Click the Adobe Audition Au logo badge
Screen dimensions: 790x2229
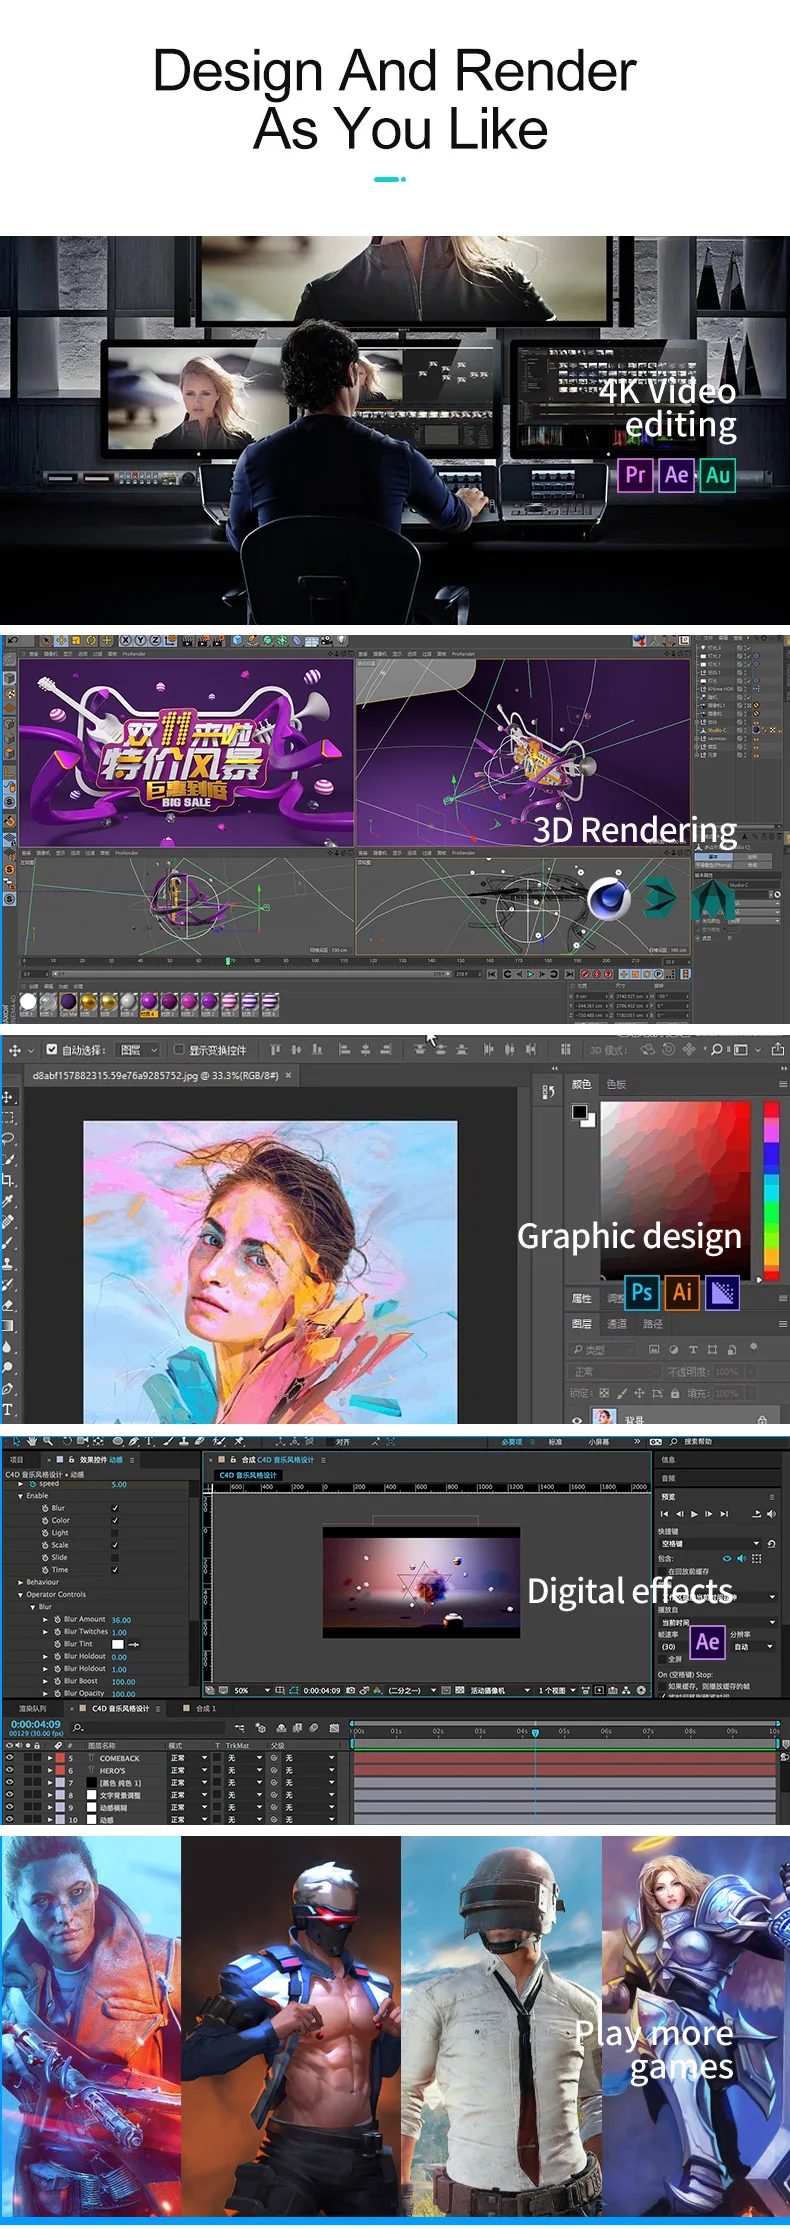(x=717, y=475)
